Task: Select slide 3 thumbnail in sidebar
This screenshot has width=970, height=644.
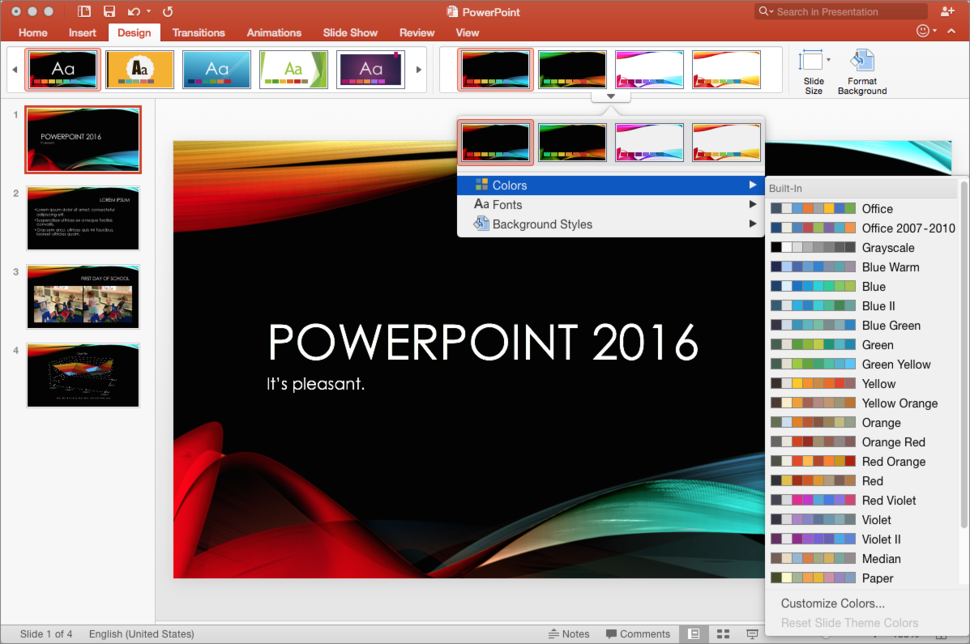Action: tap(83, 295)
